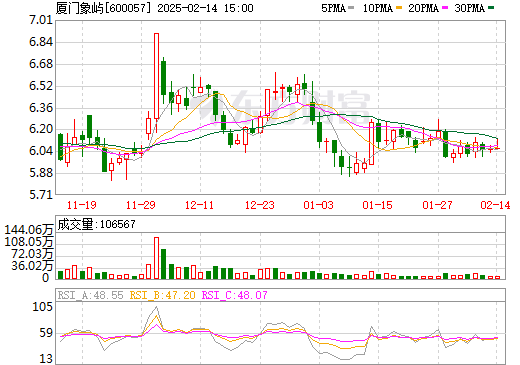
Task: Select the 01-15 date axis label
Action: tap(378, 205)
